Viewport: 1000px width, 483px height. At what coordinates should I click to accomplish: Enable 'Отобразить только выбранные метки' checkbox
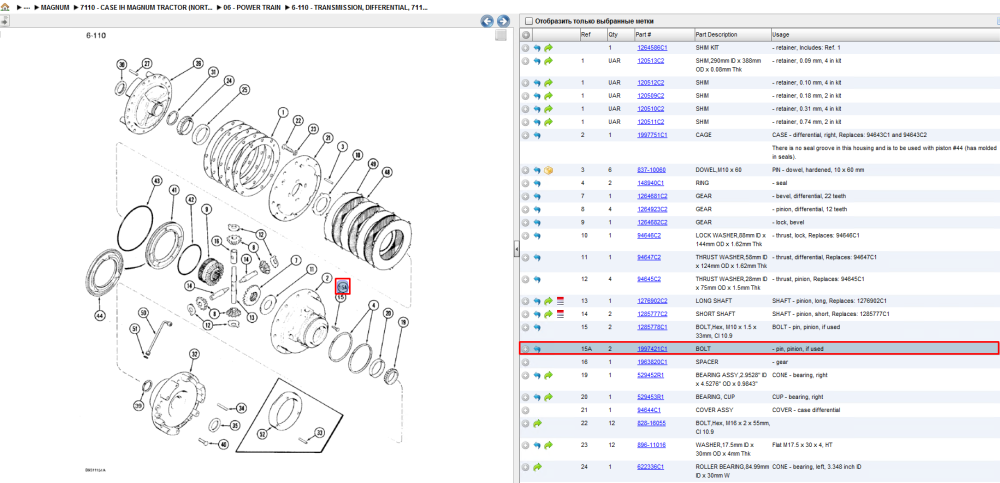528,21
